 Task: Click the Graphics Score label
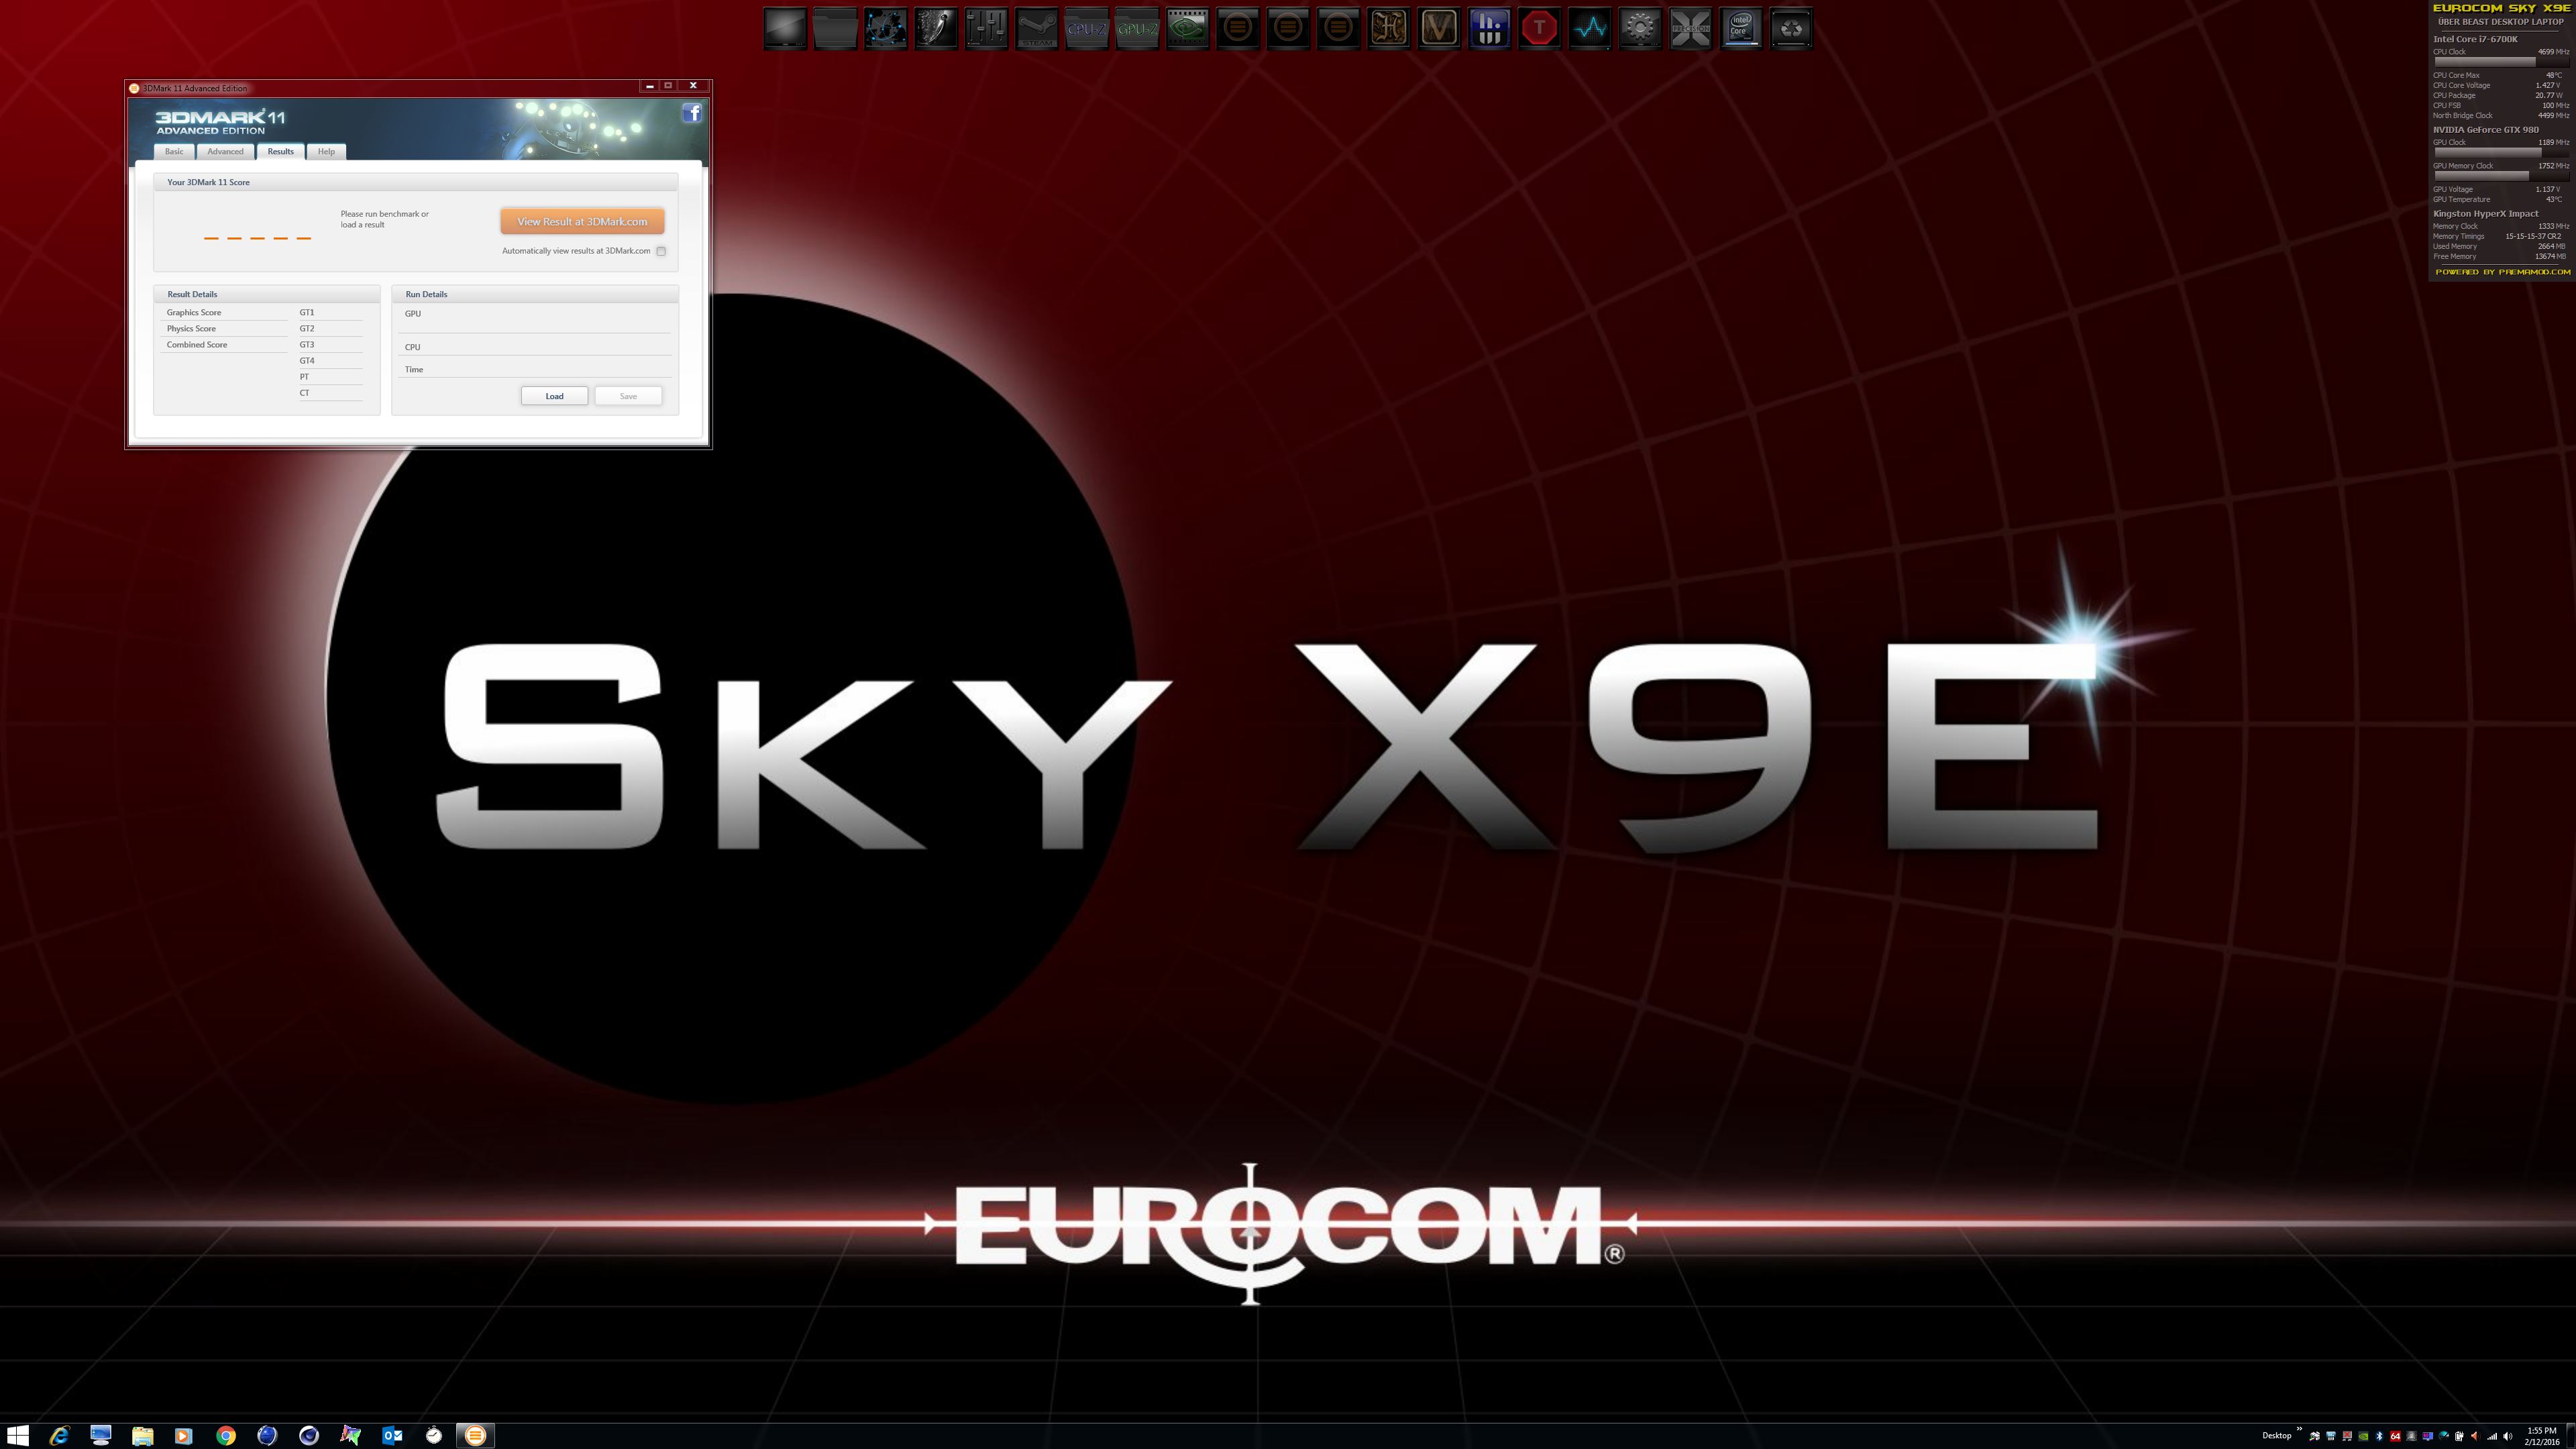pyautogui.click(x=194, y=312)
